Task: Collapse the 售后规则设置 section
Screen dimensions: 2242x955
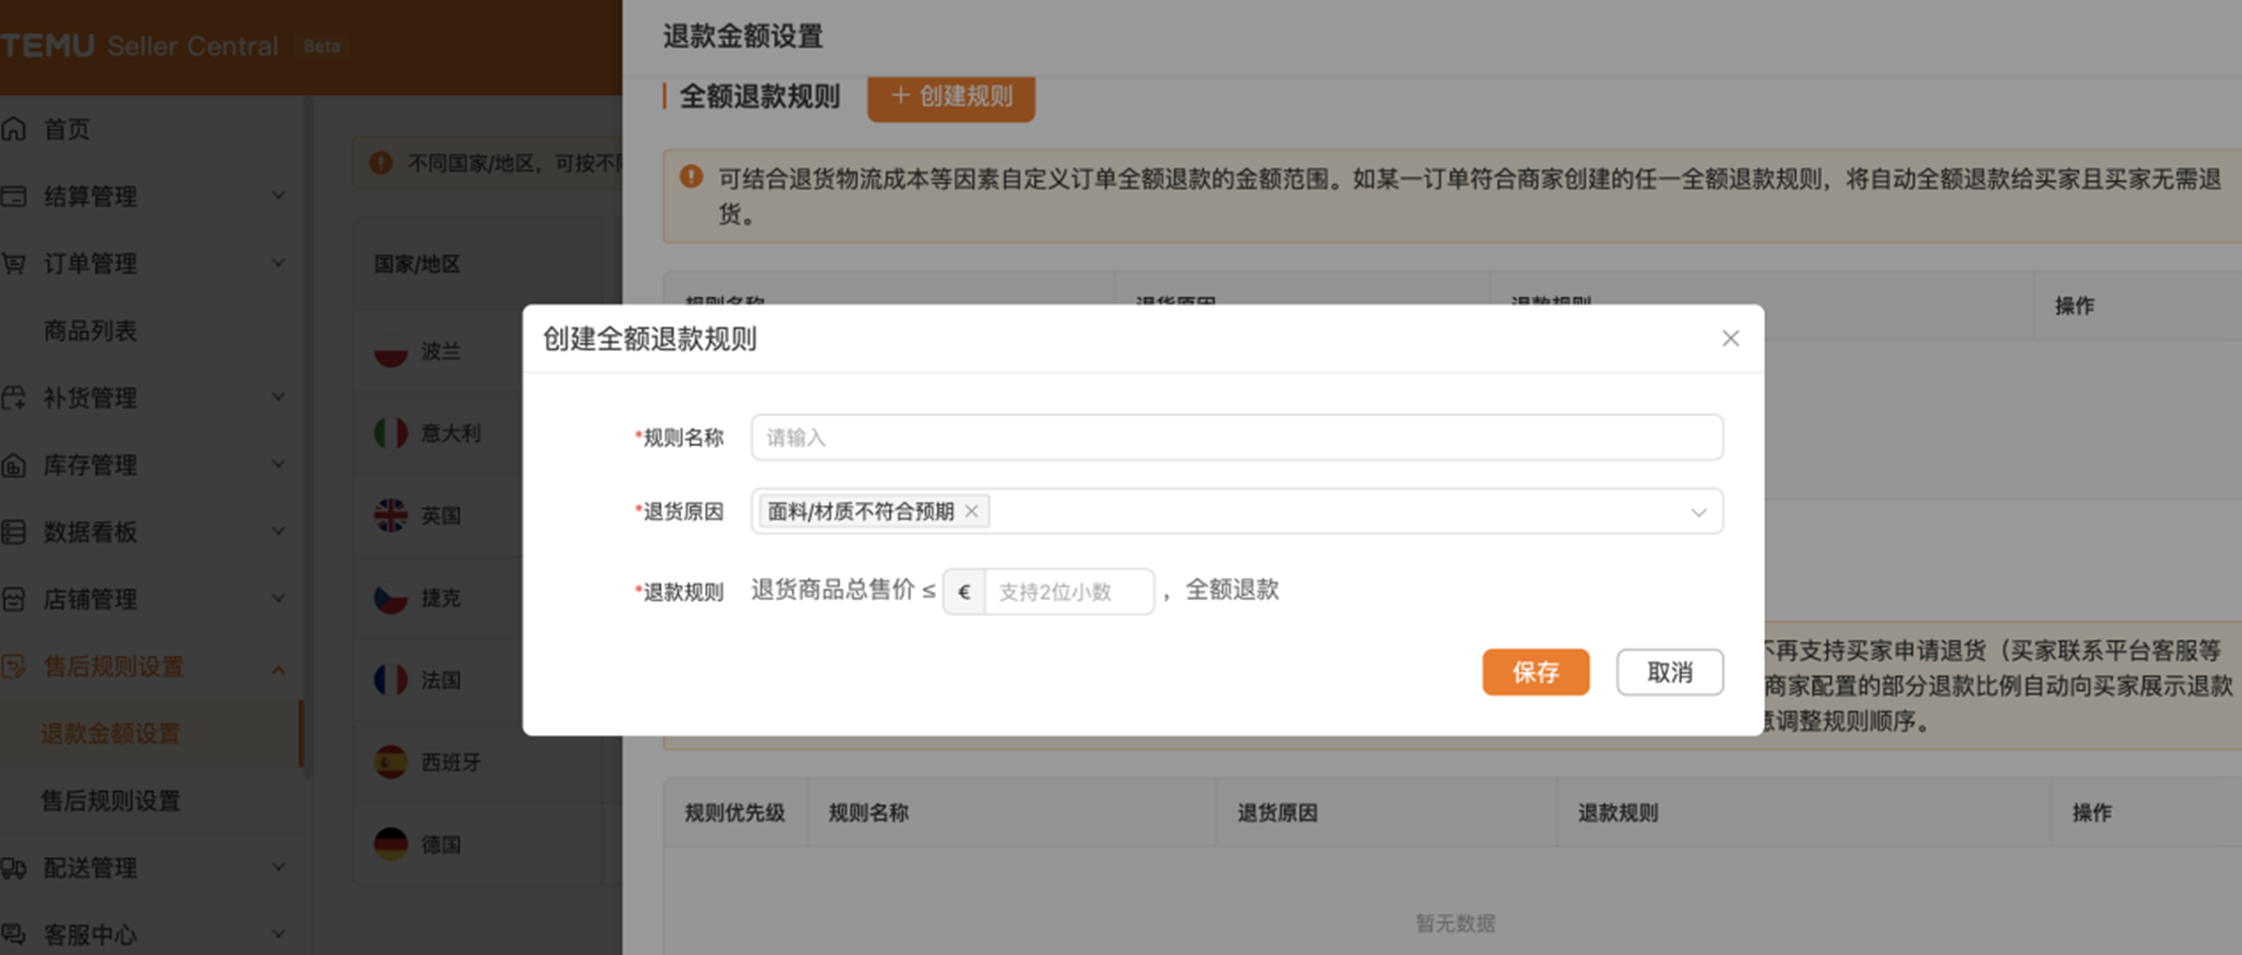Action: pyautogui.click(x=279, y=668)
